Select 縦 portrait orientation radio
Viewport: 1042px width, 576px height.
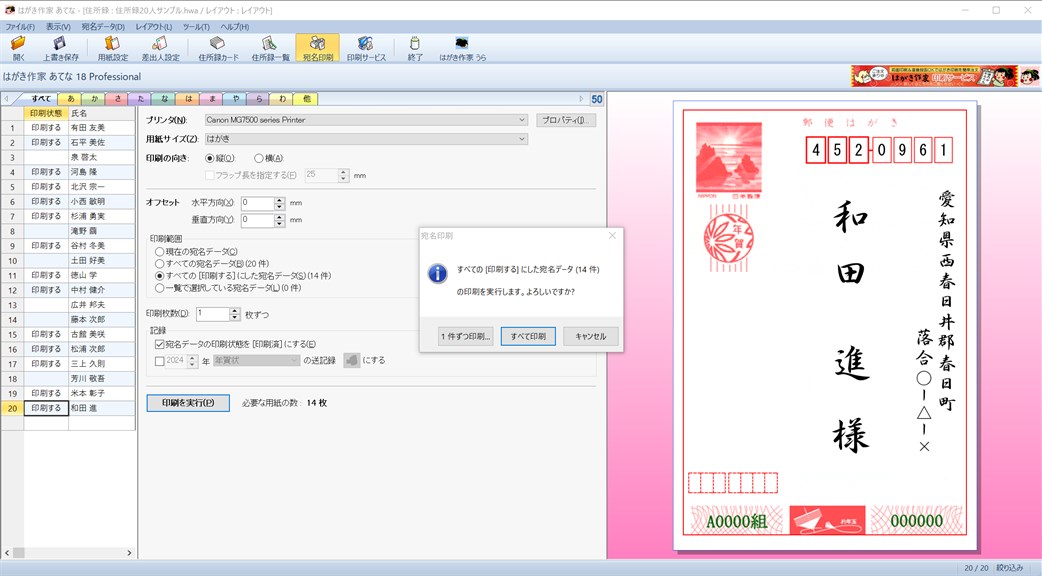pyautogui.click(x=210, y=158)
